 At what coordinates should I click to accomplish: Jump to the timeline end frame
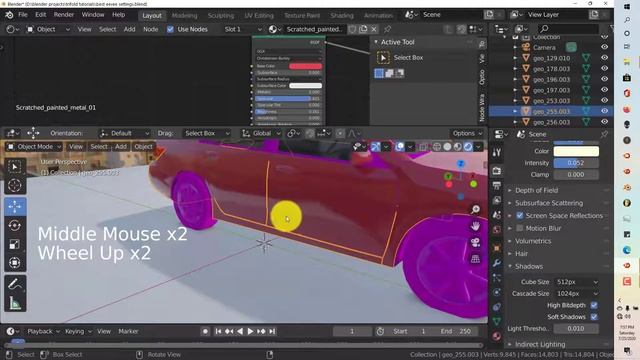tap(272, 331)
